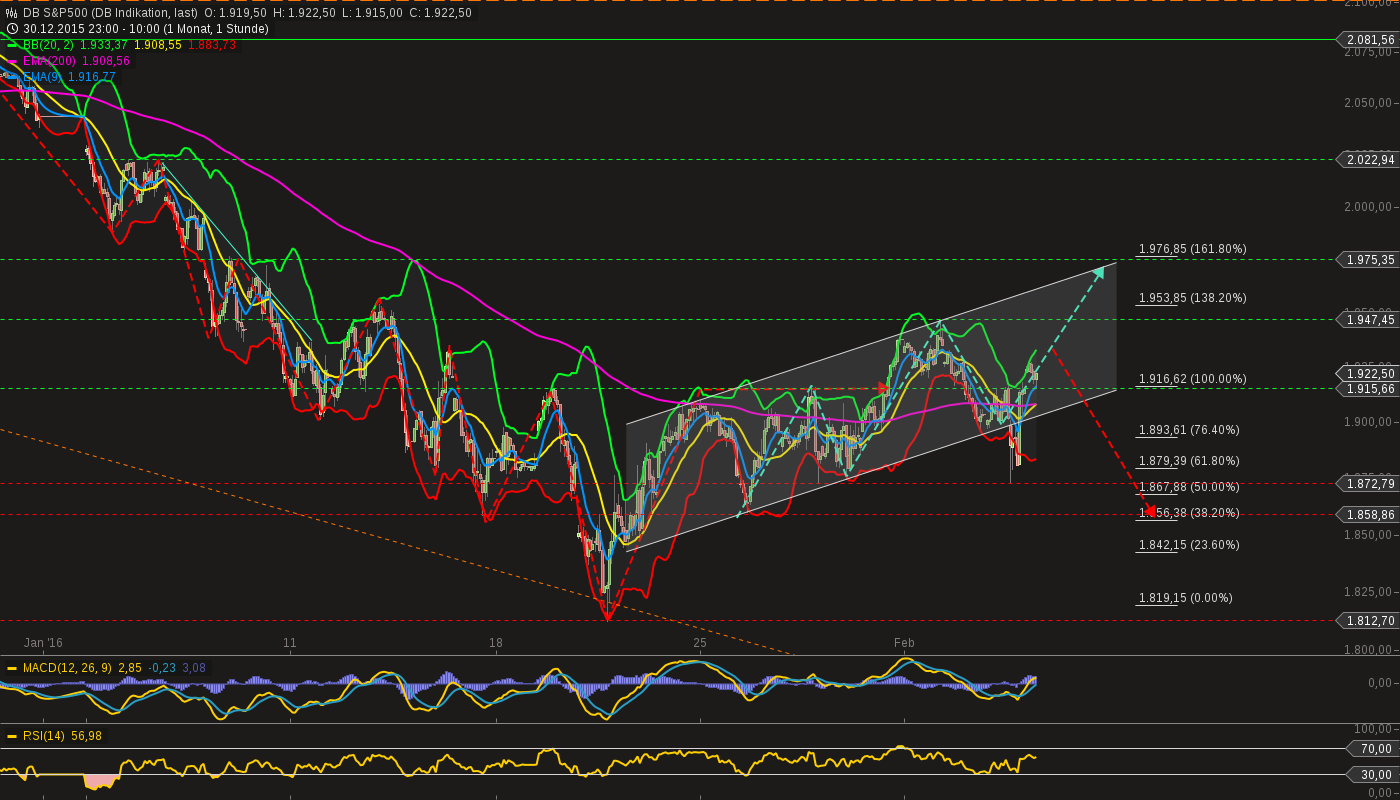Click the magenta EMA(200) legend dash icon
This screenshot has height=800, width=1400.
point(11,61)
